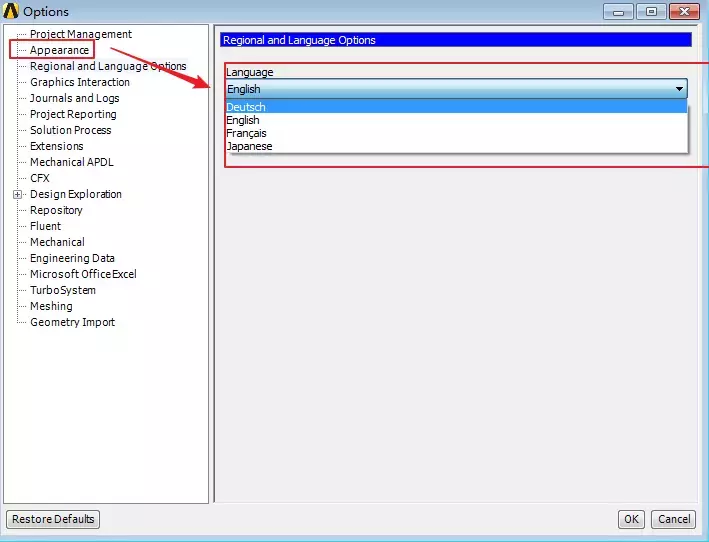
Task: Close the Options dialog
Action: point(684,12)
